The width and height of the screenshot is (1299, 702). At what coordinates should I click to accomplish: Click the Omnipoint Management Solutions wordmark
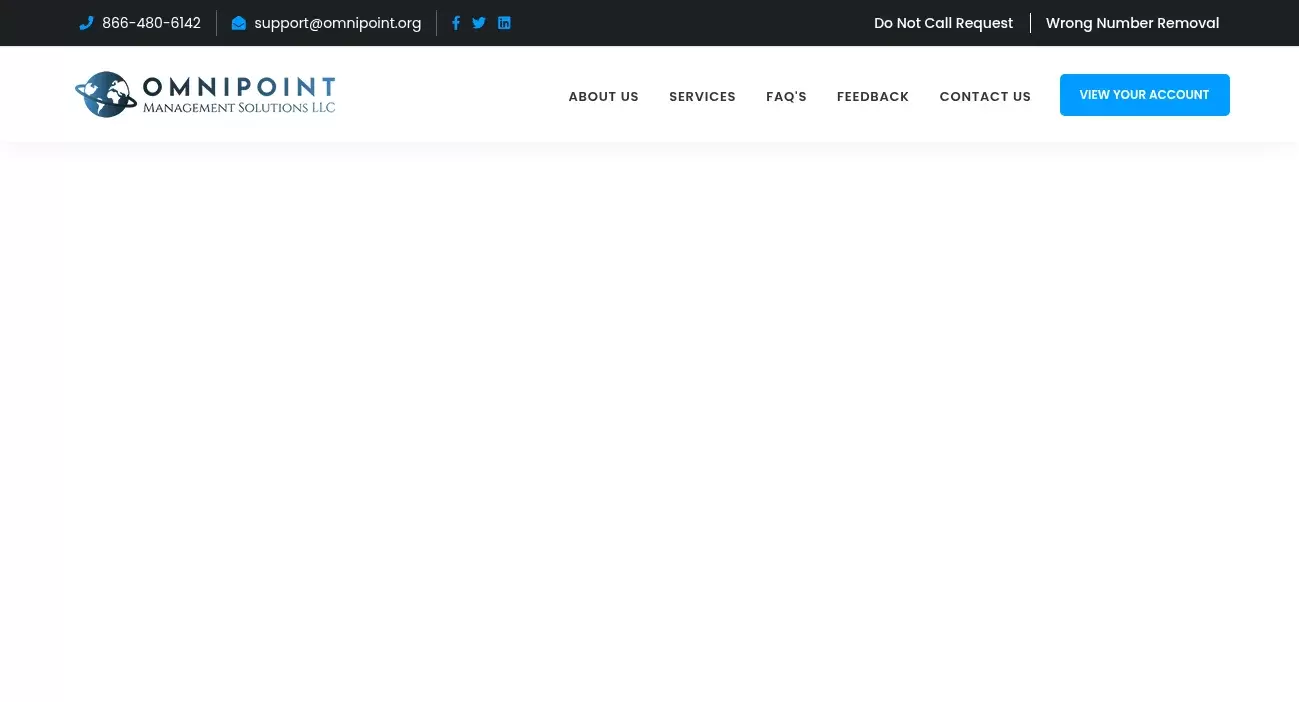click(238, 93)
